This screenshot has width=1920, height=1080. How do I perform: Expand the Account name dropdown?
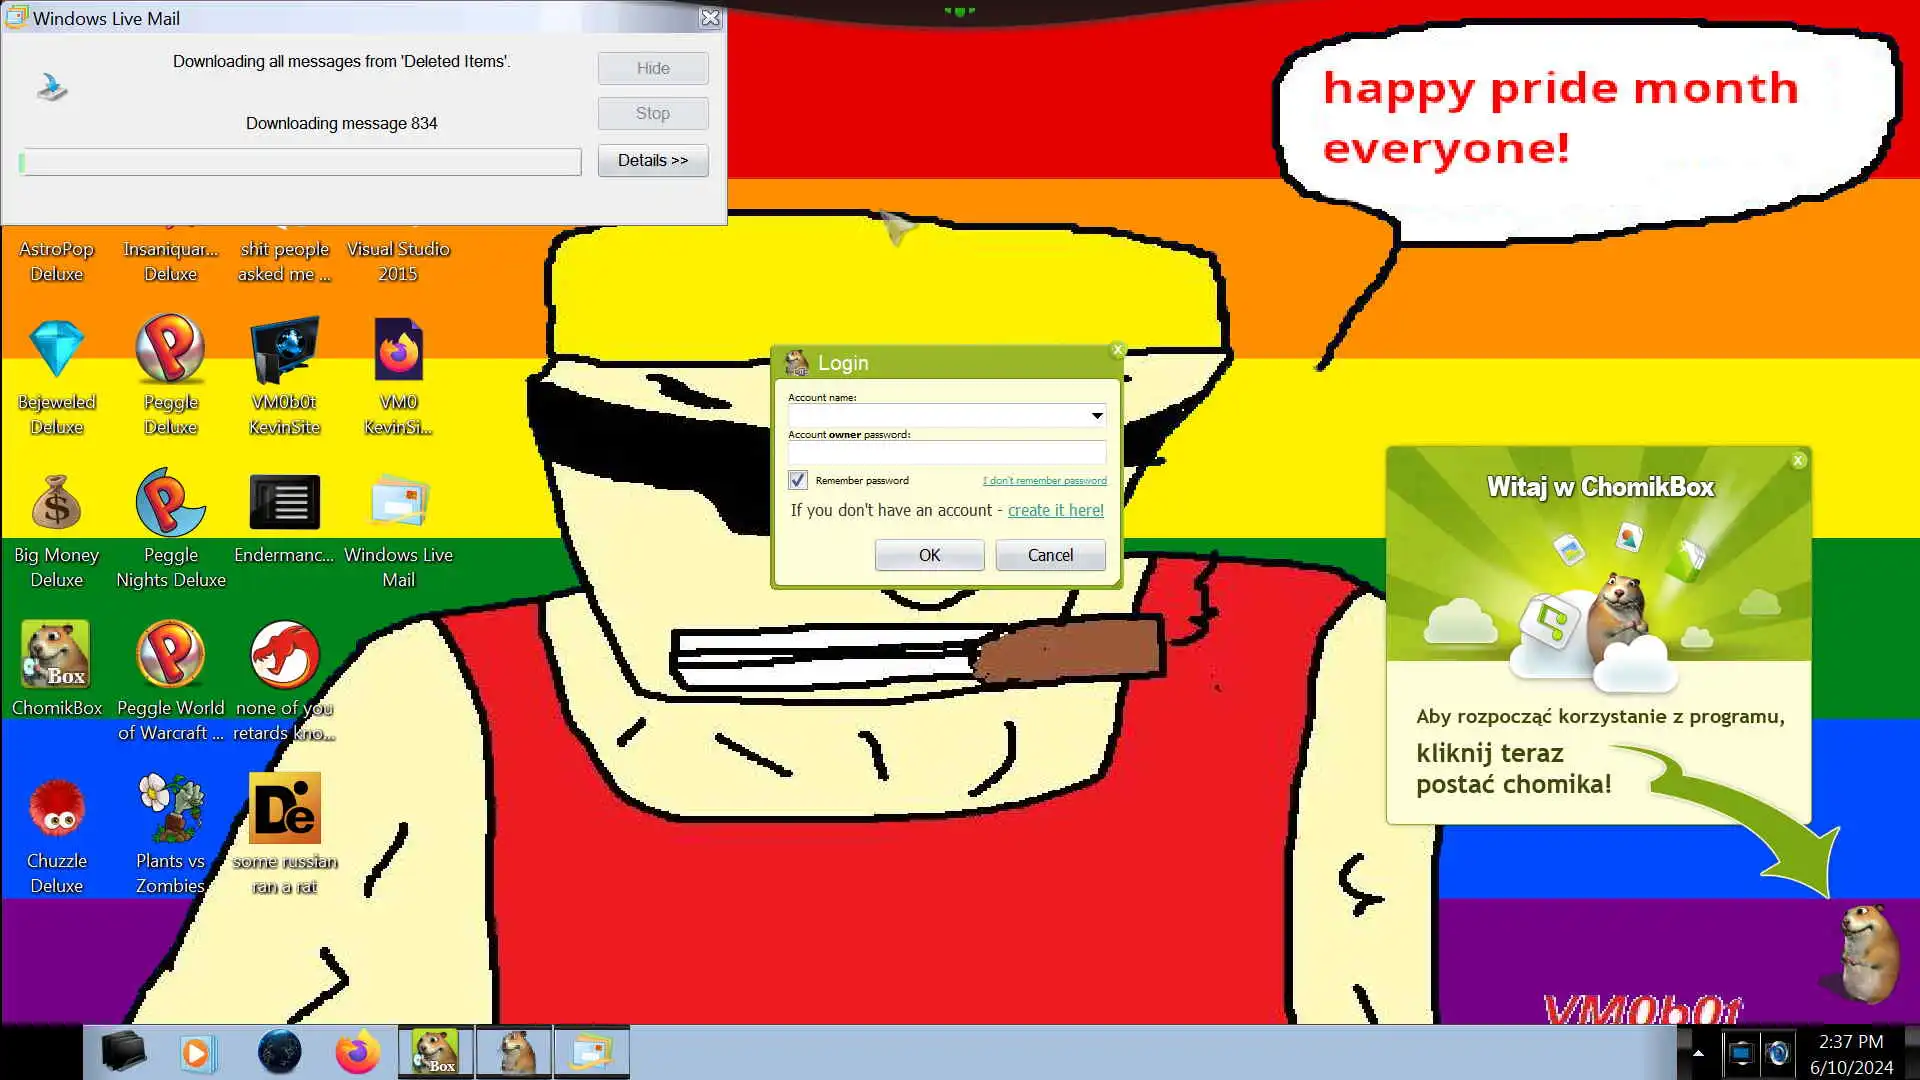(x=1096, y=415)
